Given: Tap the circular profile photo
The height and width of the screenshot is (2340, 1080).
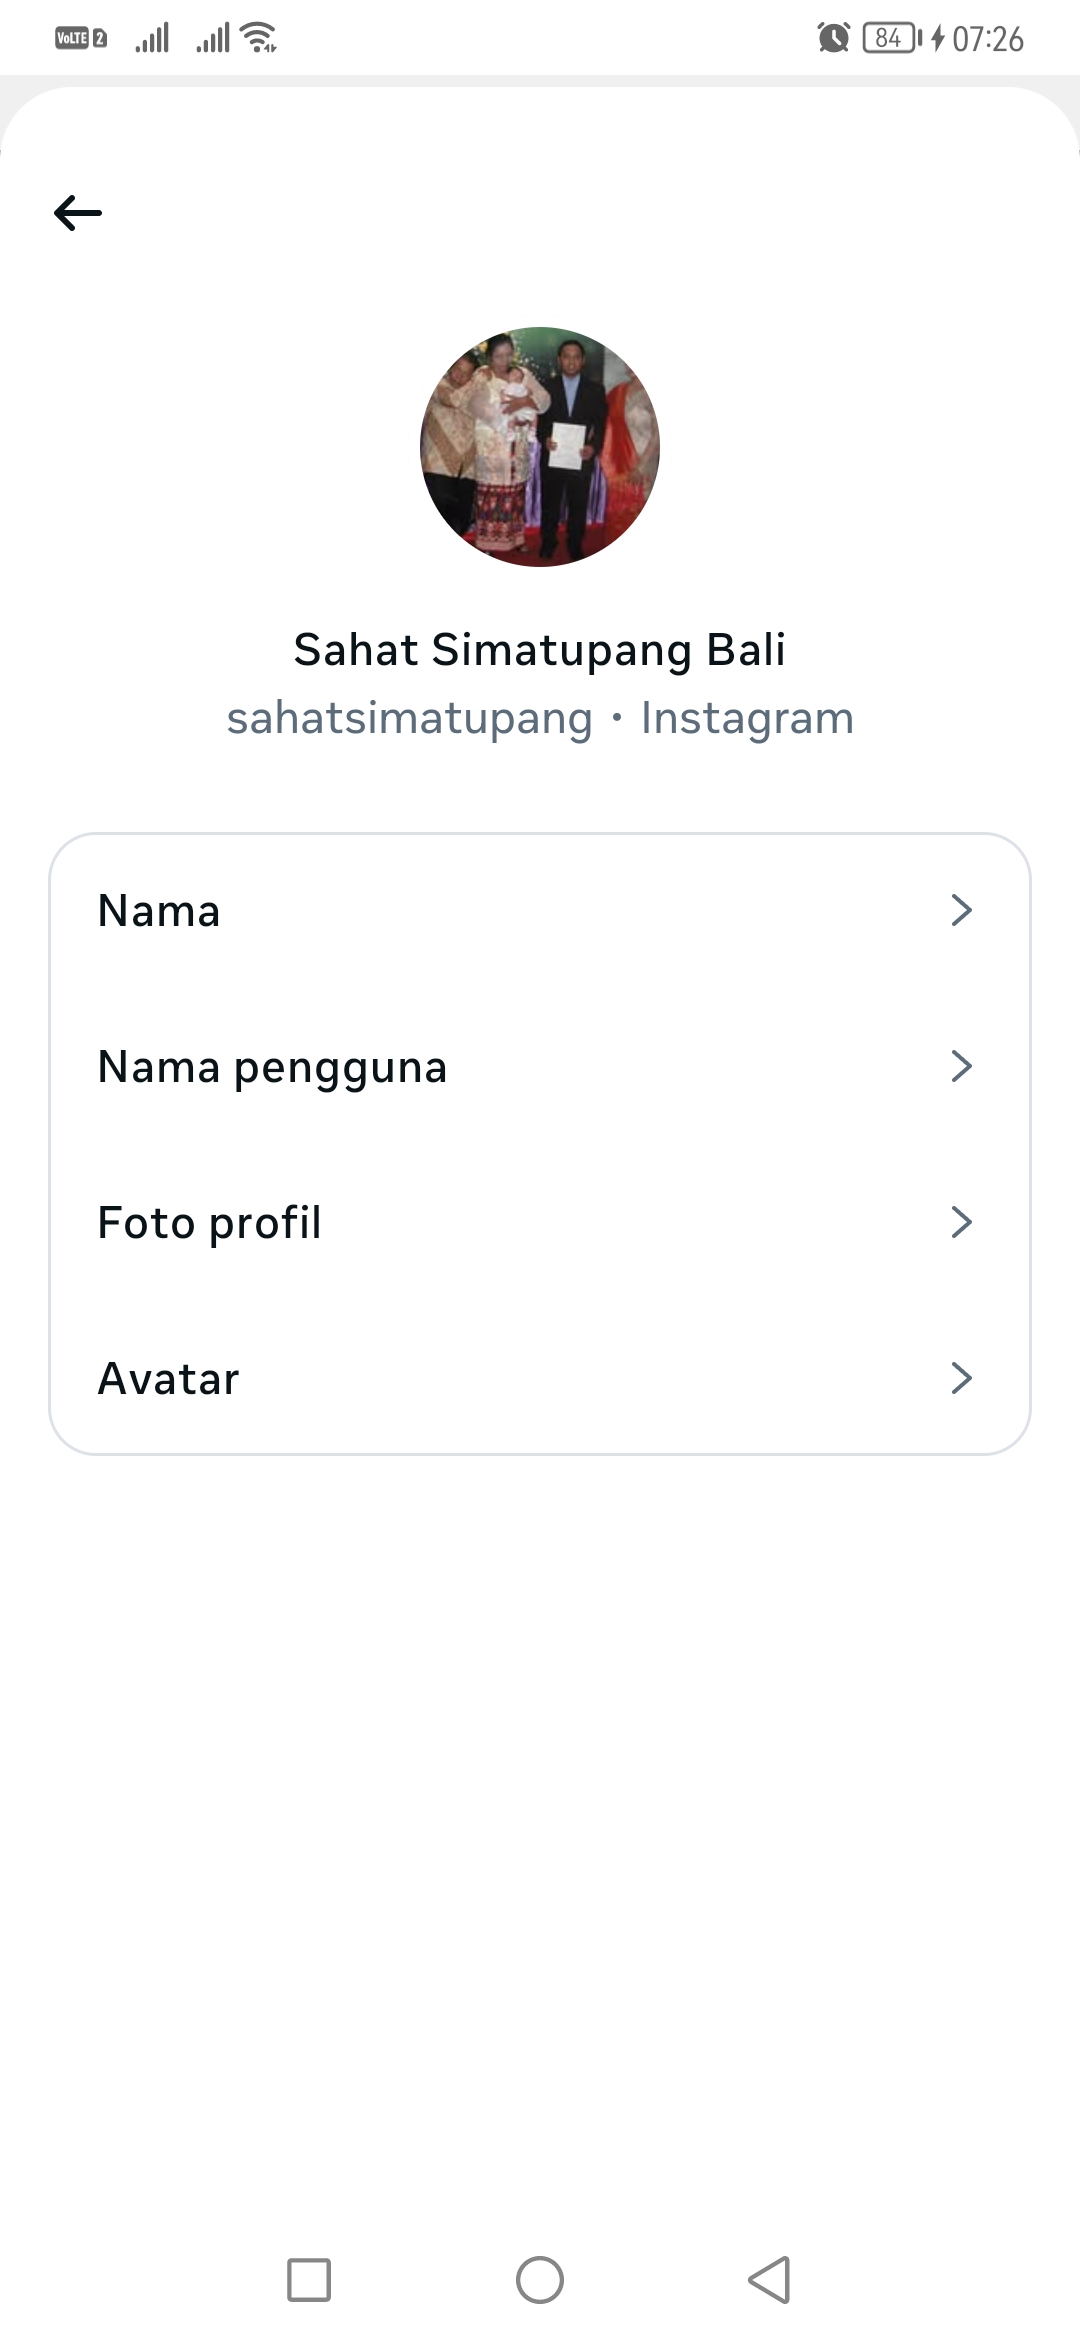Looking at the screenshot, I should point(540,447).
